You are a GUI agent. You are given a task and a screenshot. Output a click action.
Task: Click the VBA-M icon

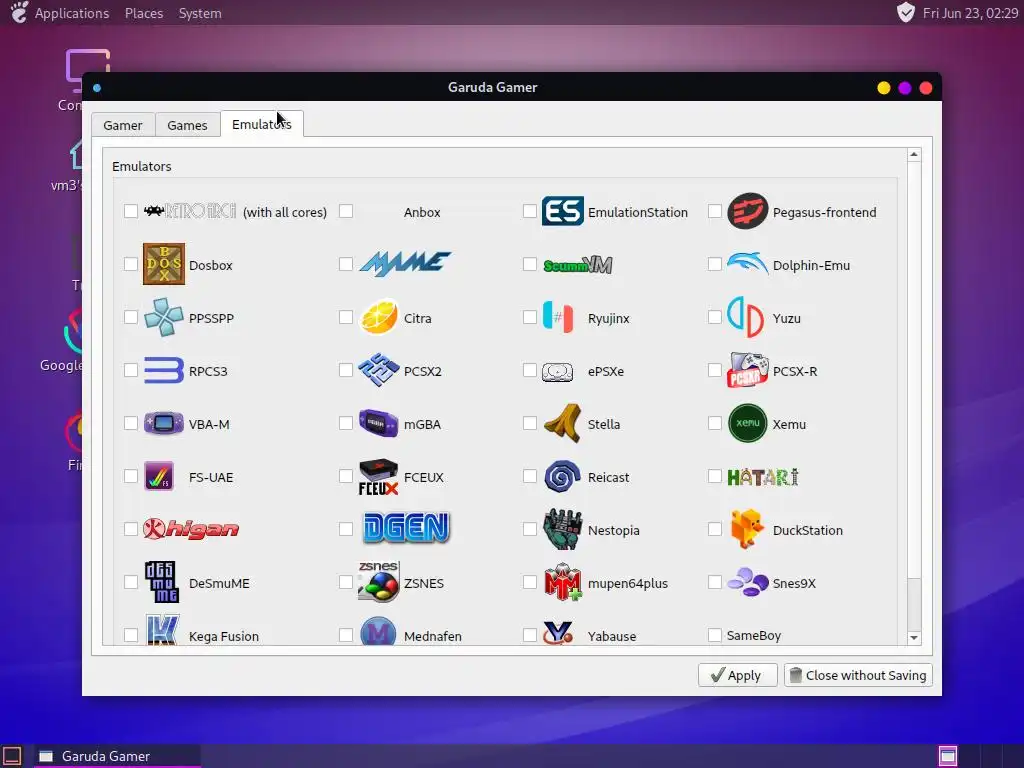pyautogui.click(x=164, y=423)
